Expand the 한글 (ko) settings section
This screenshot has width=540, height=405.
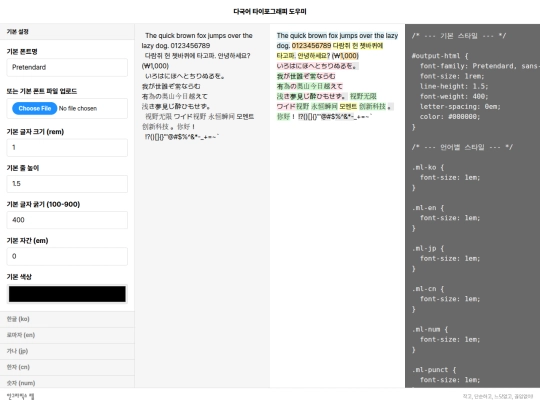click(67, 319)
